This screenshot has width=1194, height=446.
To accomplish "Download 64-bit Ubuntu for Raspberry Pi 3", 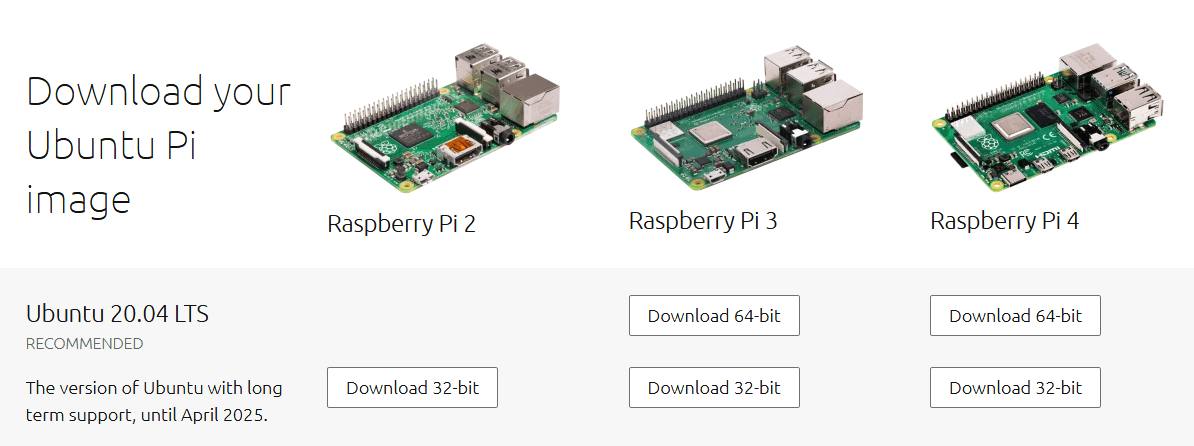I will point(714,315).
